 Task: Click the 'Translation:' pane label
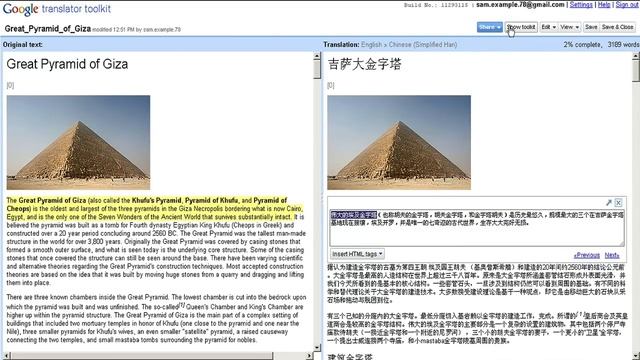point(341,44)
